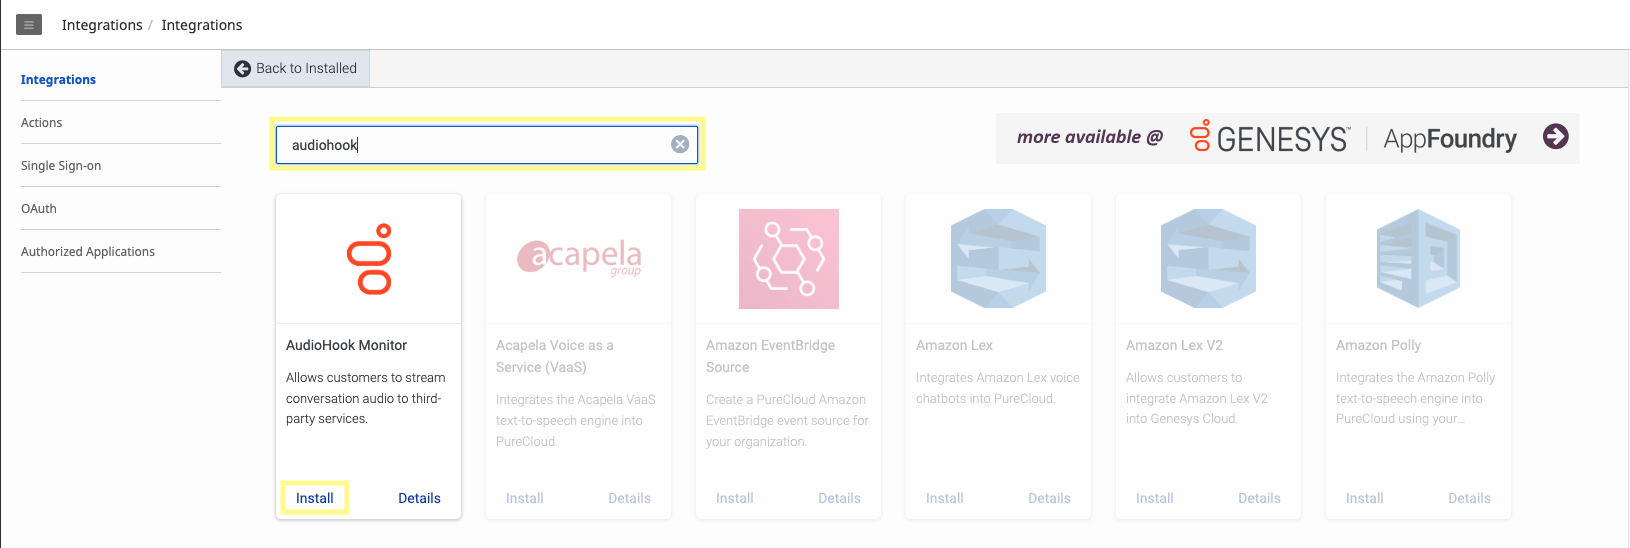Click the Amazon EventBridge Source icon
The width and height of the screenshot is (1630, 548).
pos(788,259)
